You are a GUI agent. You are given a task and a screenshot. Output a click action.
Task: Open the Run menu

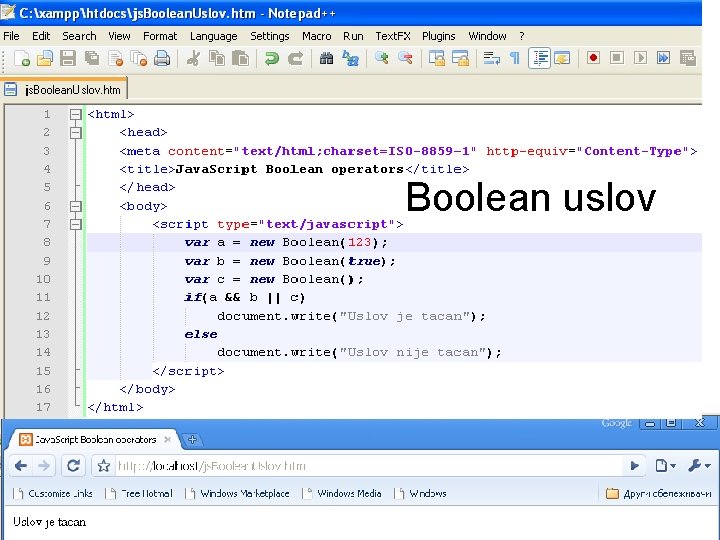click(x=353, y=36)
